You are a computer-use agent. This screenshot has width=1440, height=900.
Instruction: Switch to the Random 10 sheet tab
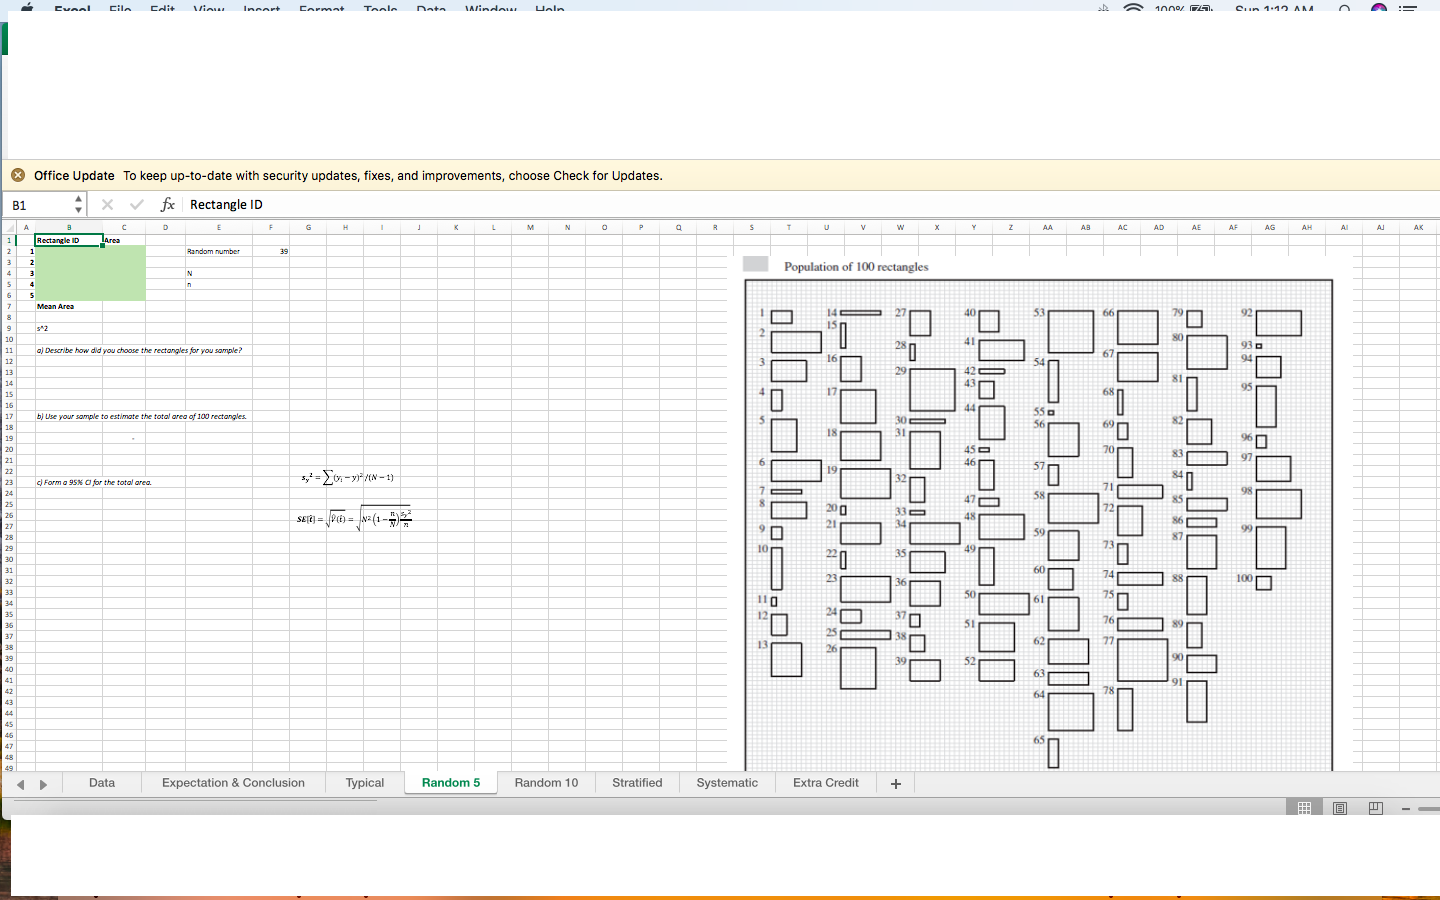pyautogui.click(x=546, y=783)
